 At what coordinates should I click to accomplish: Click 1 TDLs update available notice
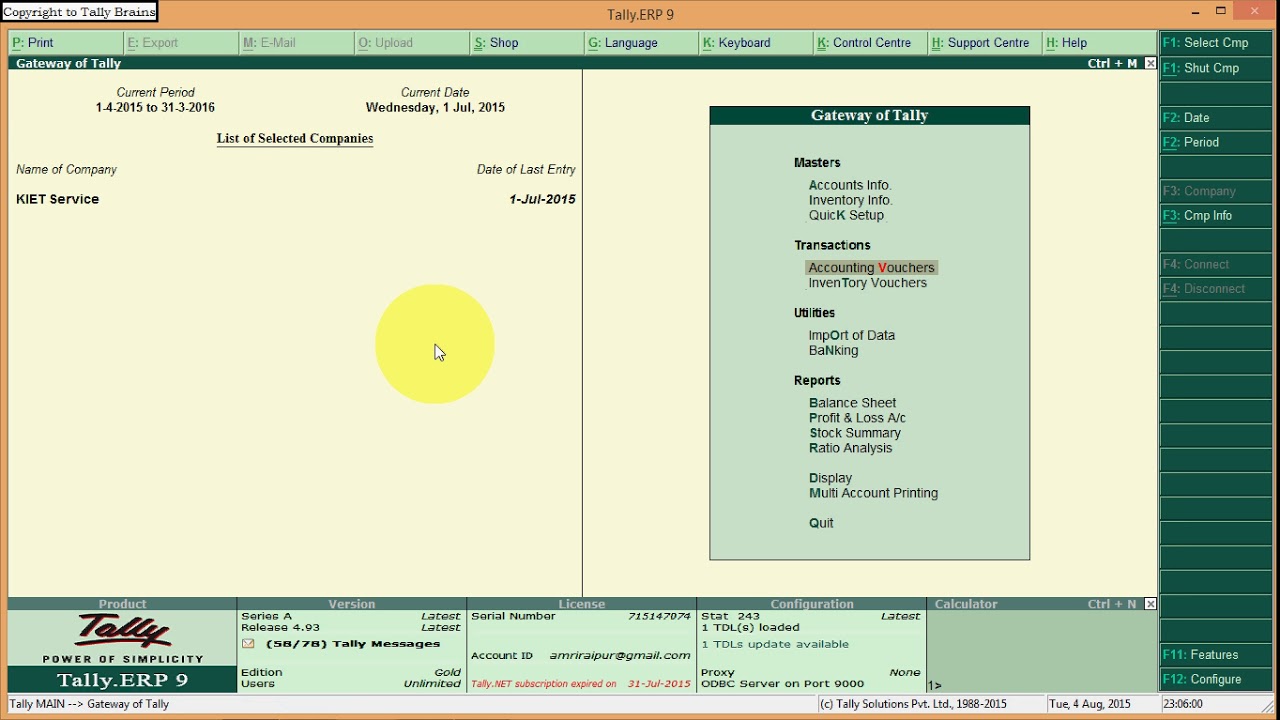pyautogui.click(x=775, y=645)
